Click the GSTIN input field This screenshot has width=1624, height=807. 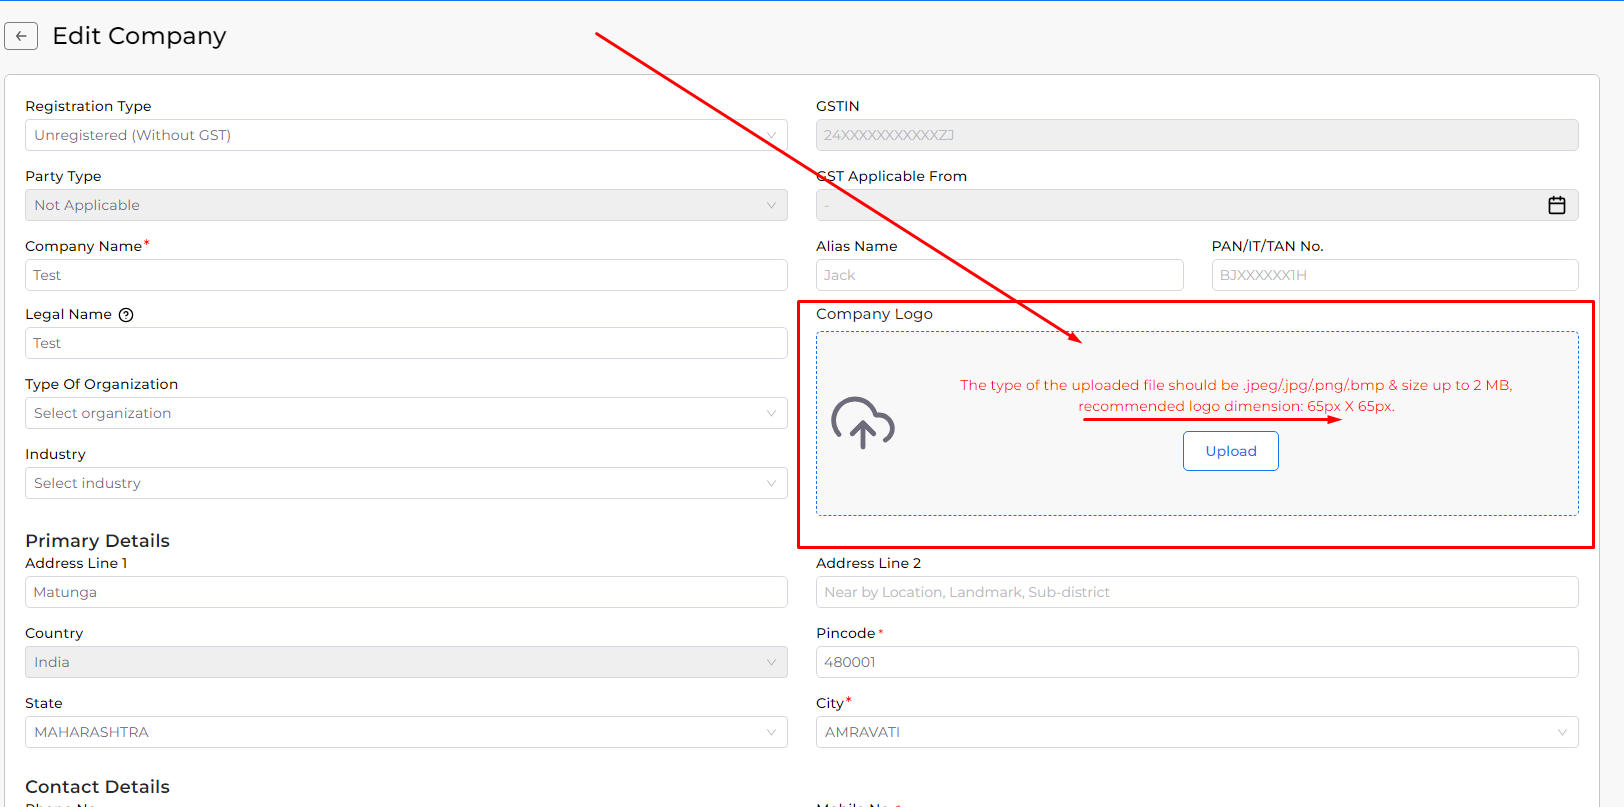[1196, 135]
